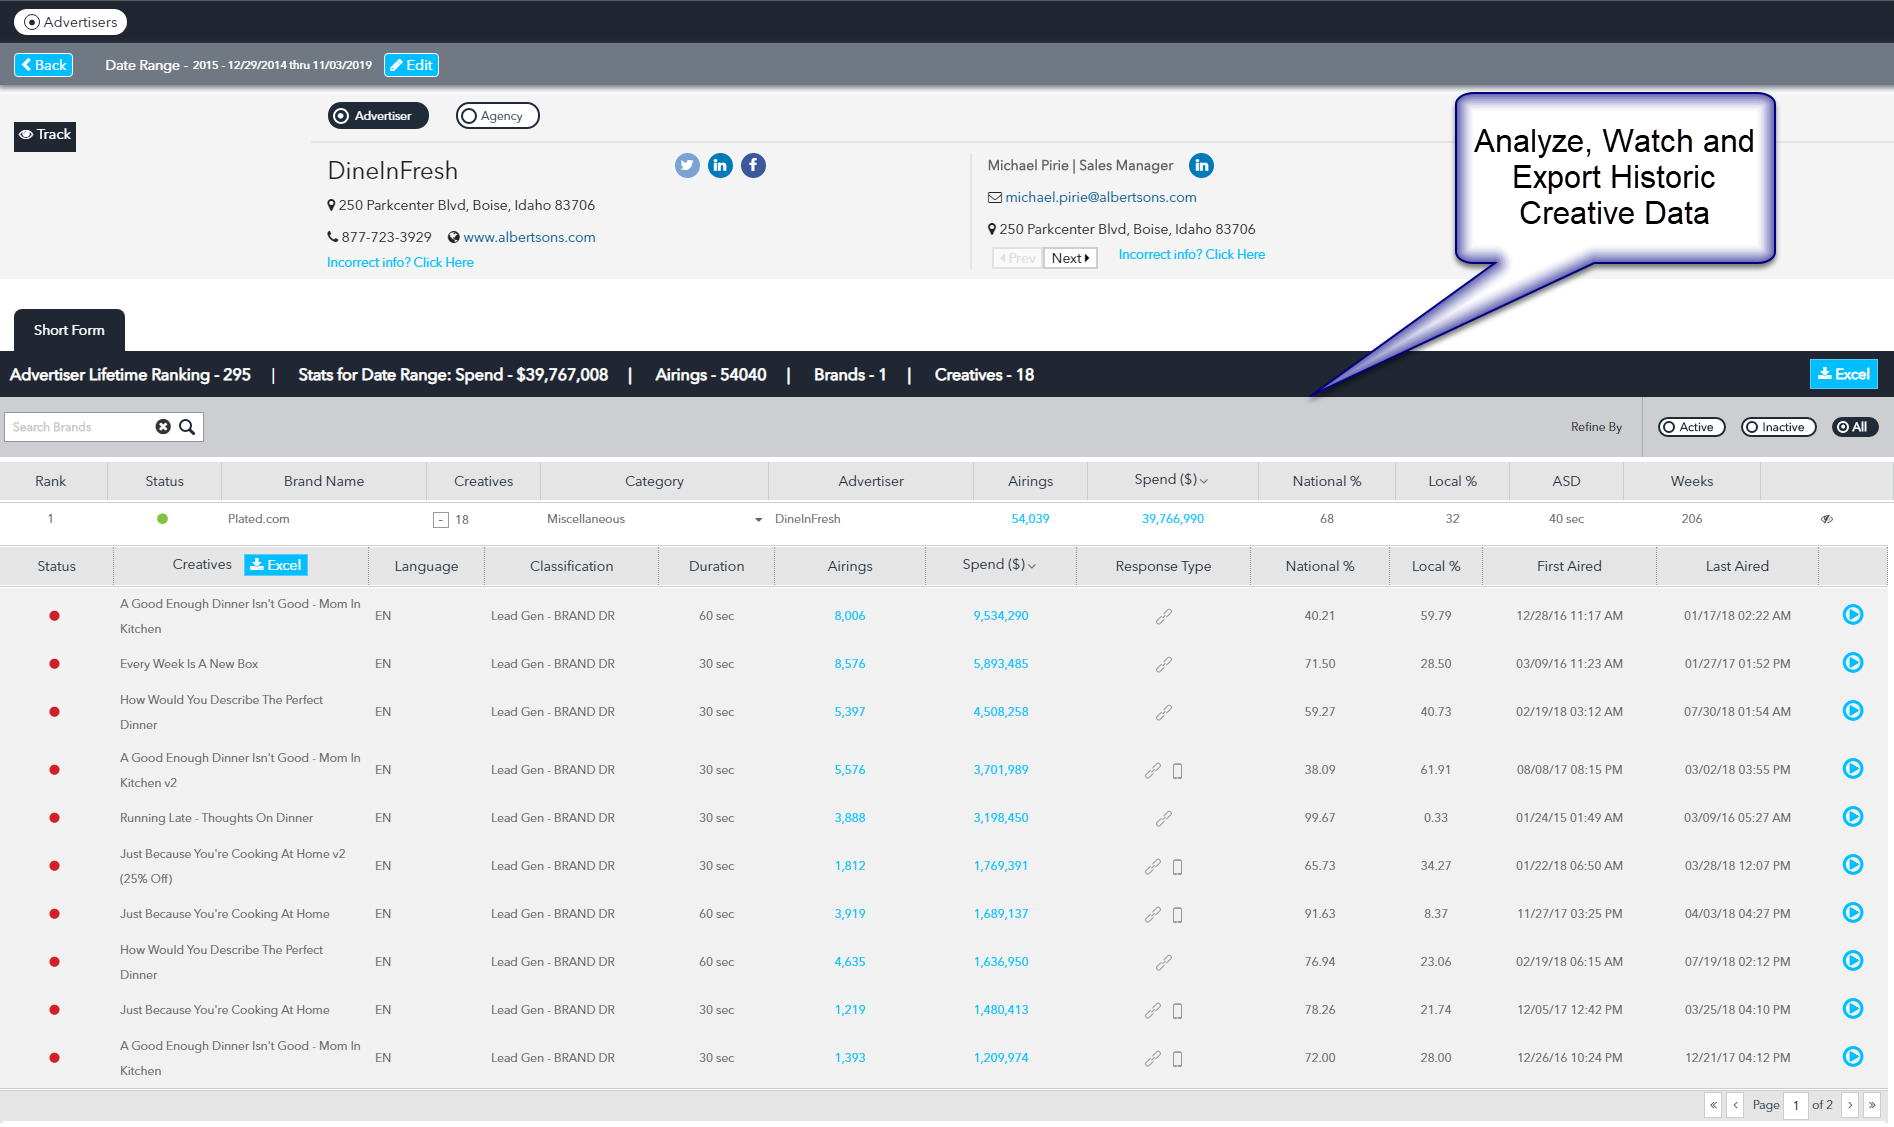This screenshot has height=1127, width=1894.
Task: Refine brands by Inactive
Action: click(1778, 427)
